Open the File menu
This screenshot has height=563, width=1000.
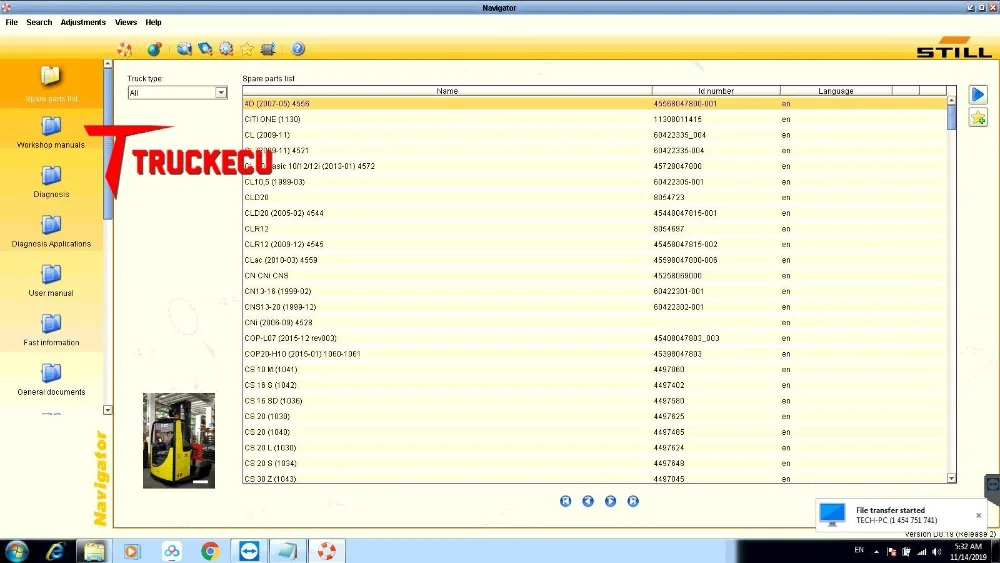point(11,22)
